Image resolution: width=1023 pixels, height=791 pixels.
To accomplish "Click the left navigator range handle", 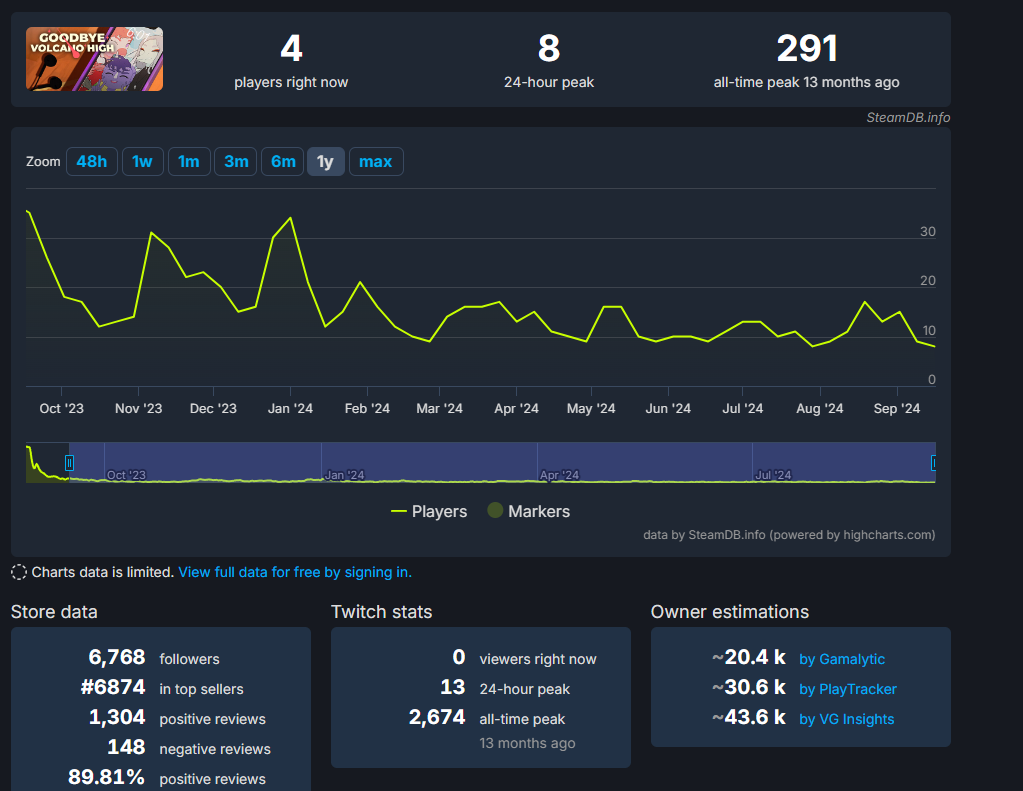I will [x=69, y=463].
